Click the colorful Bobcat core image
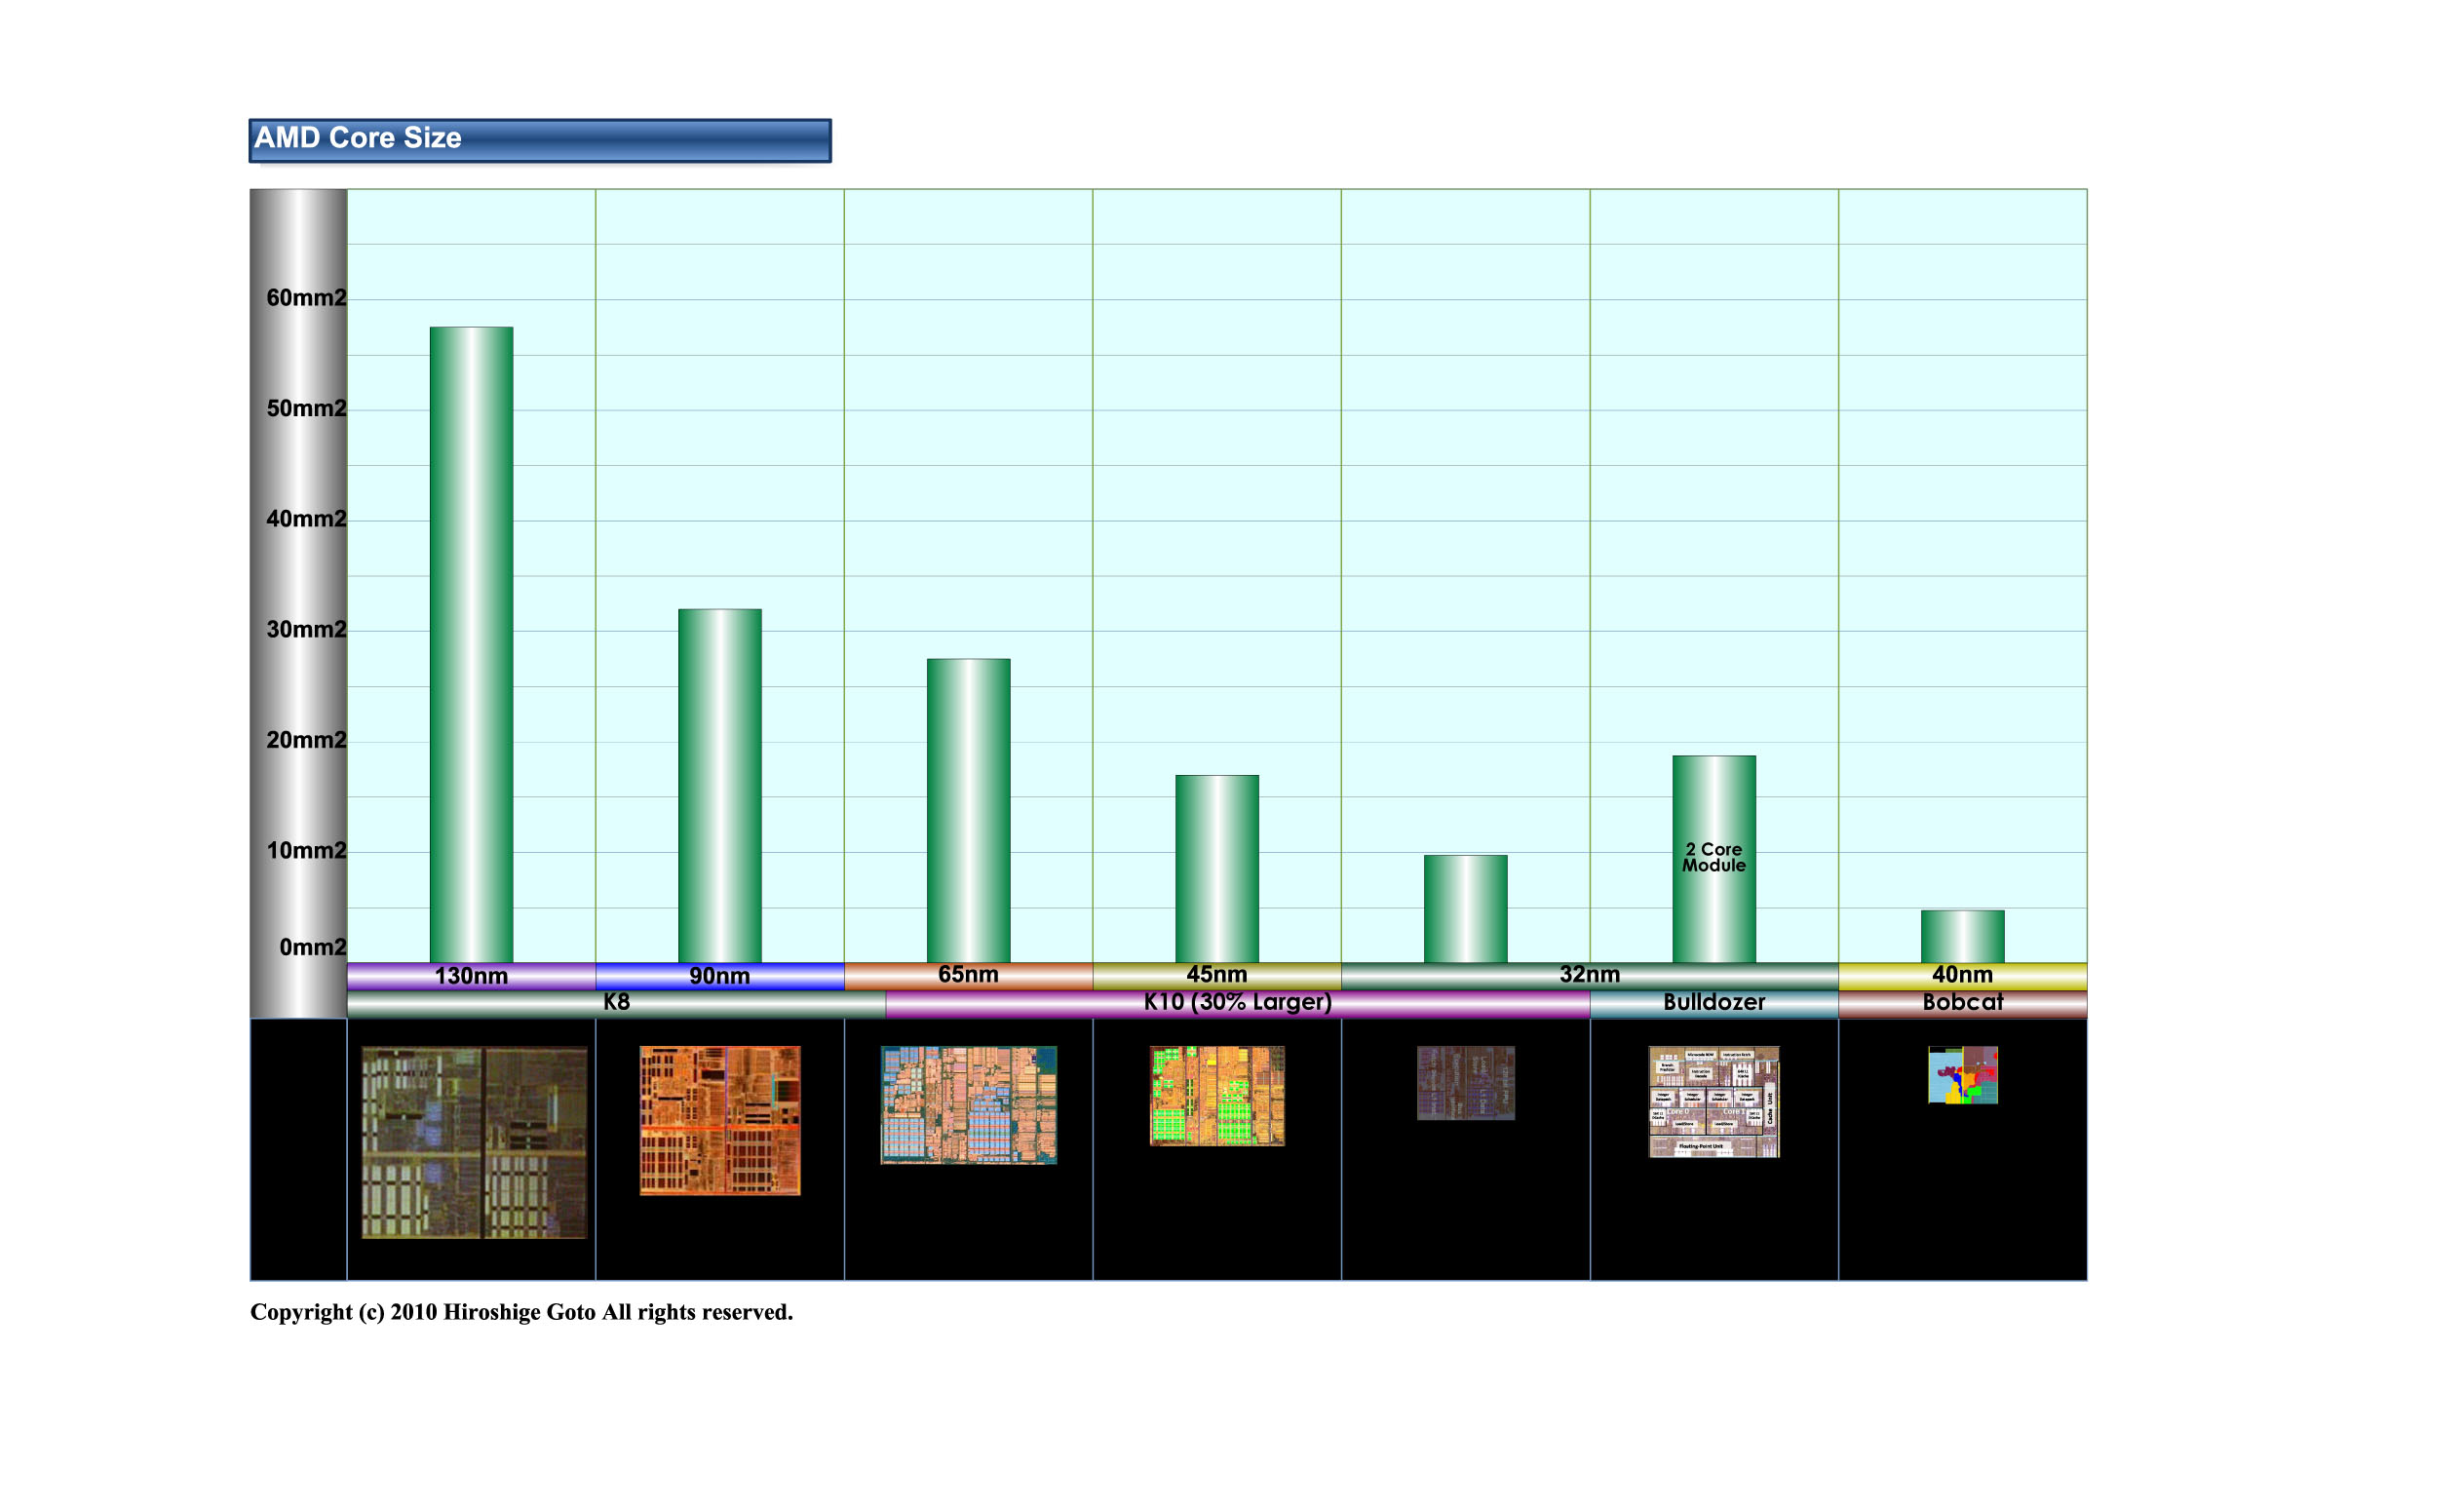The width and height of the screenshot is (2464, 1508). [x=1962, y=1075]
